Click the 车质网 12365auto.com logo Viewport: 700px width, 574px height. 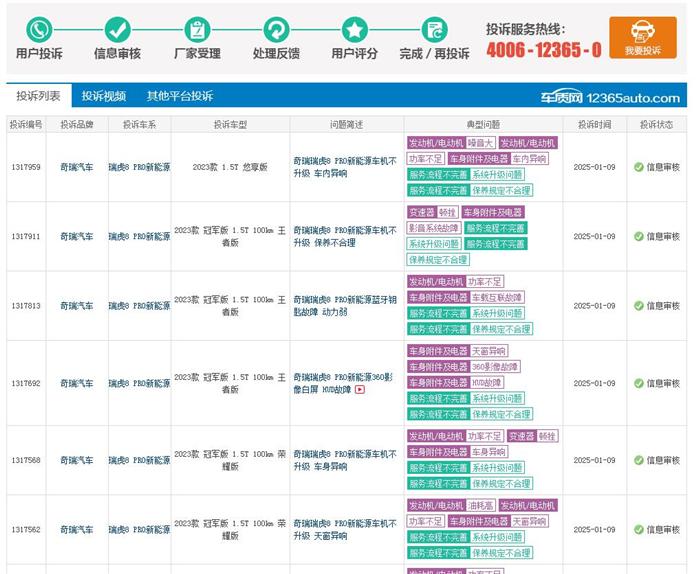[x=610, y=97]
